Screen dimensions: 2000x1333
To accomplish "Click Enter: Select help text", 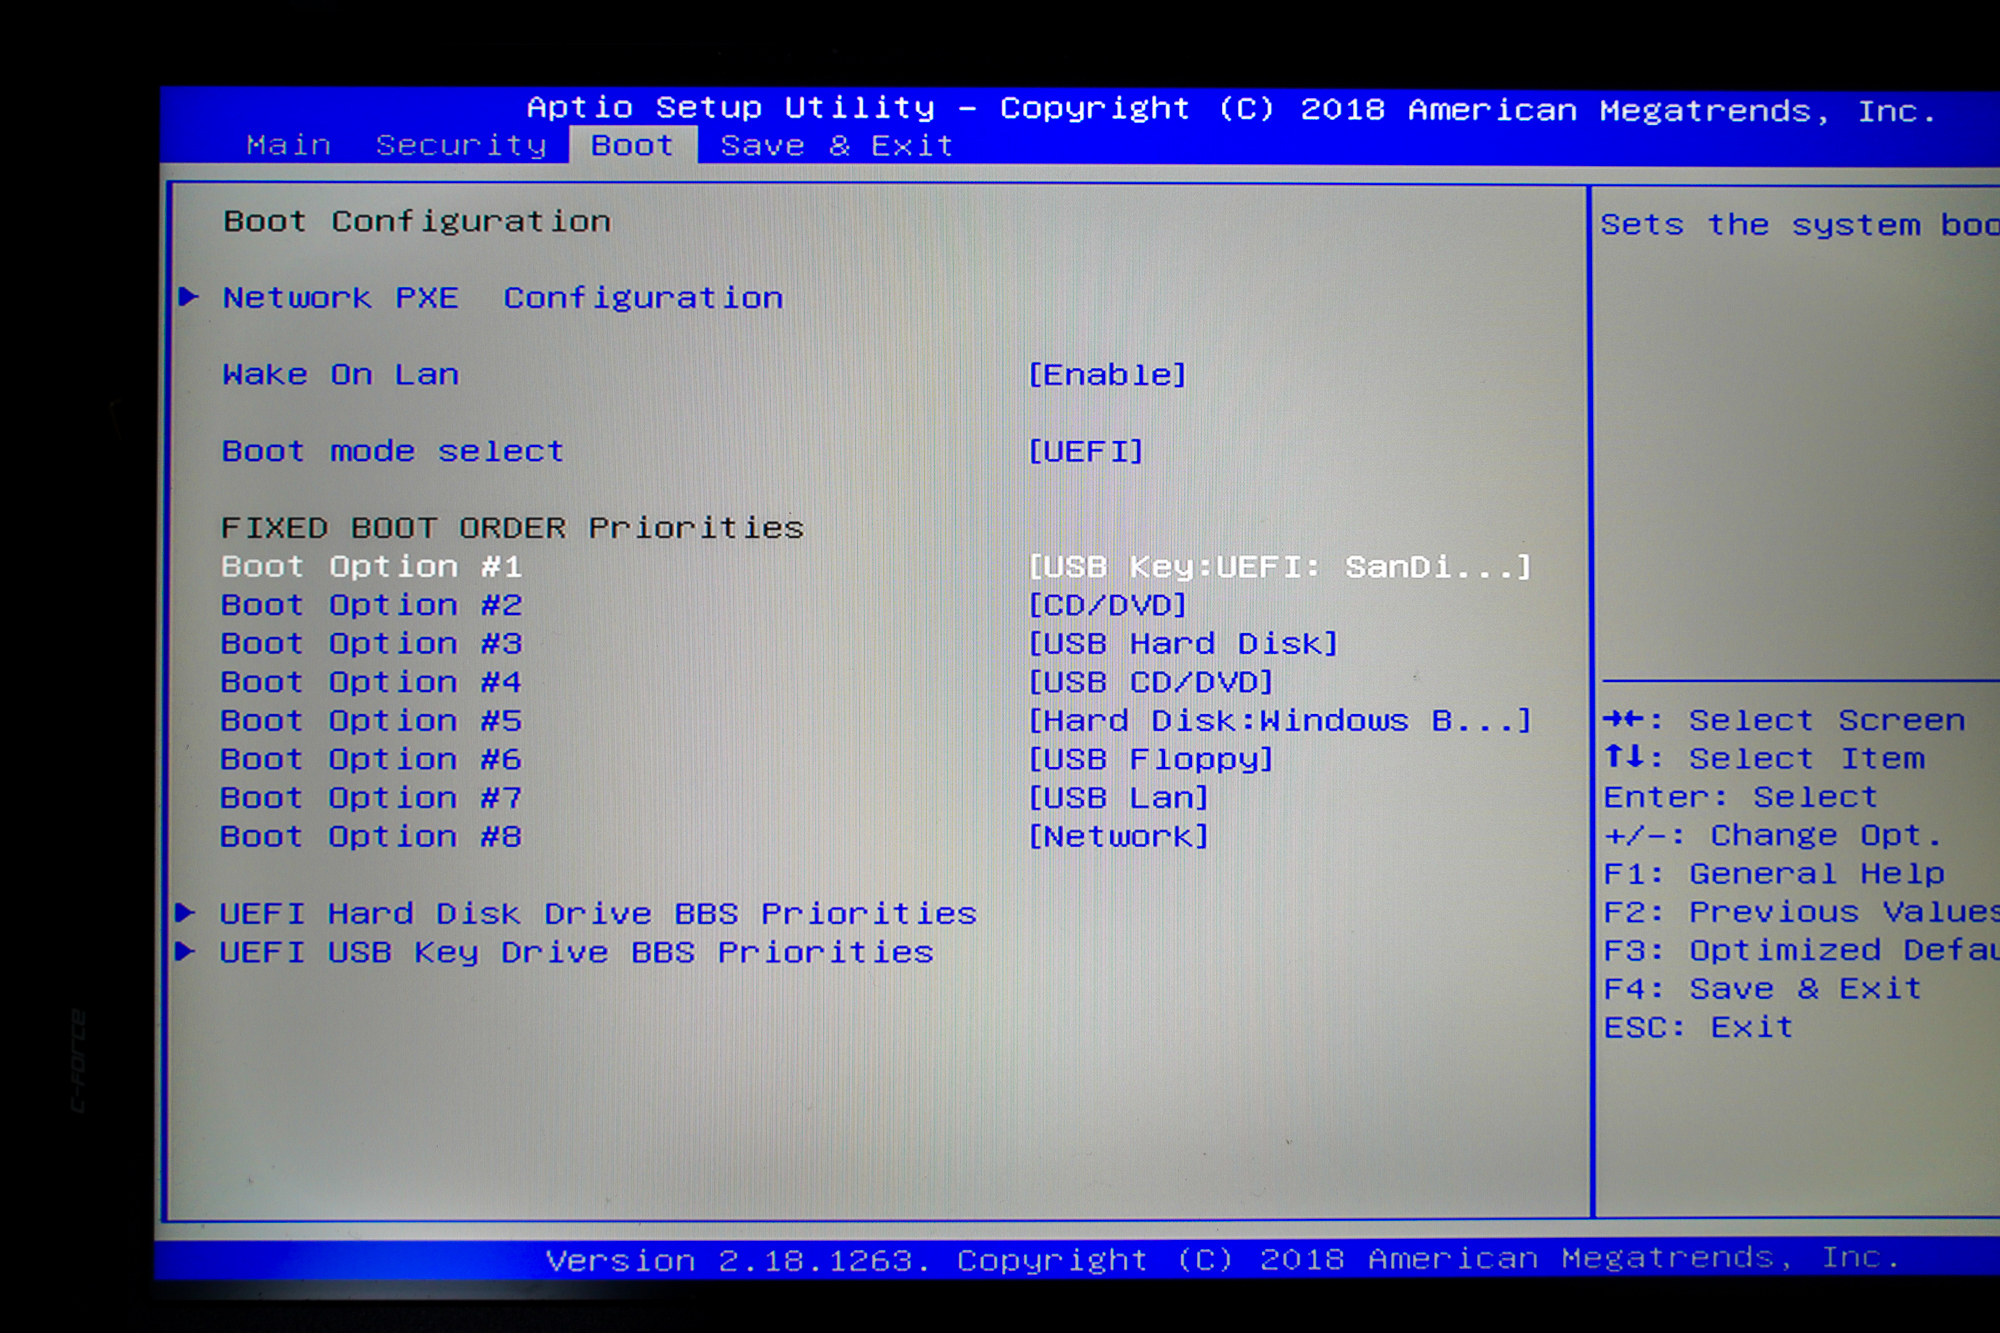I will click(x=1741, y=797).
